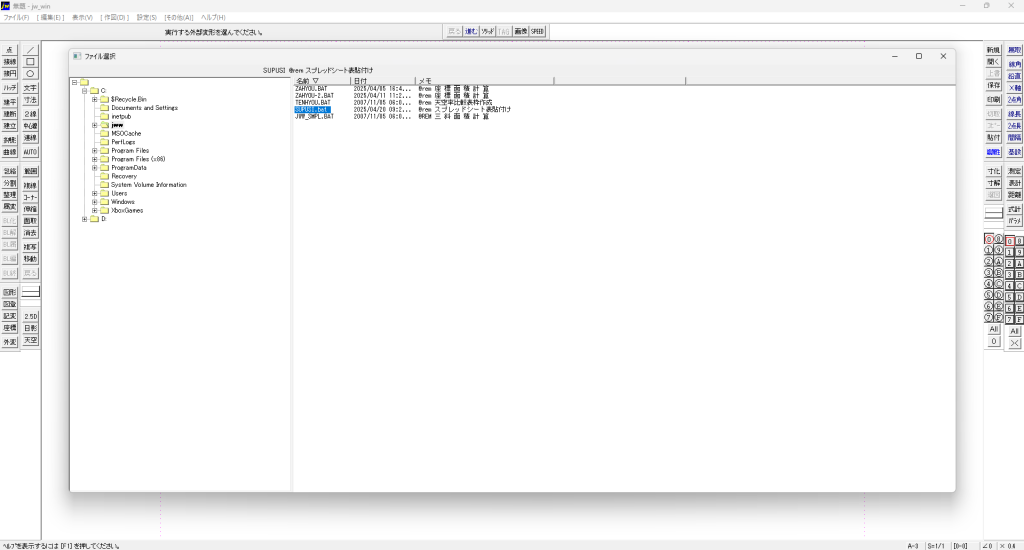This screenshot has height=550, width=1024.
Task: Click the 貼付 paste button
Action: (993, 138)
